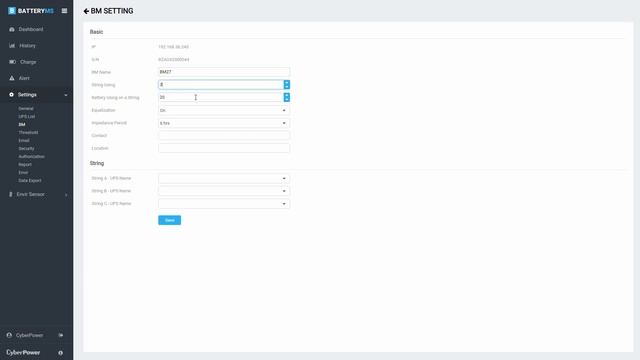Click the Settings gear icon
The height and width of the screenshot is (360, 640).
coord(11,95)
